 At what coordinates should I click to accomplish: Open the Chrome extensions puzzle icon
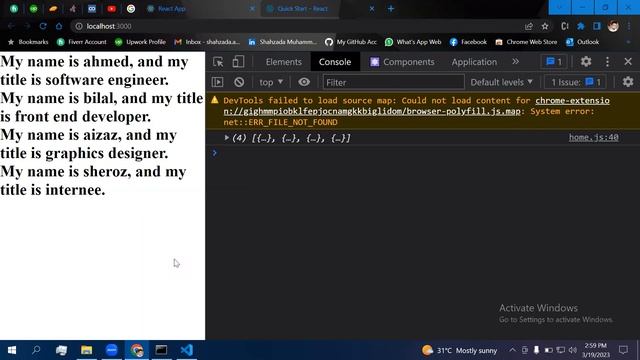(x=580, y=26)
